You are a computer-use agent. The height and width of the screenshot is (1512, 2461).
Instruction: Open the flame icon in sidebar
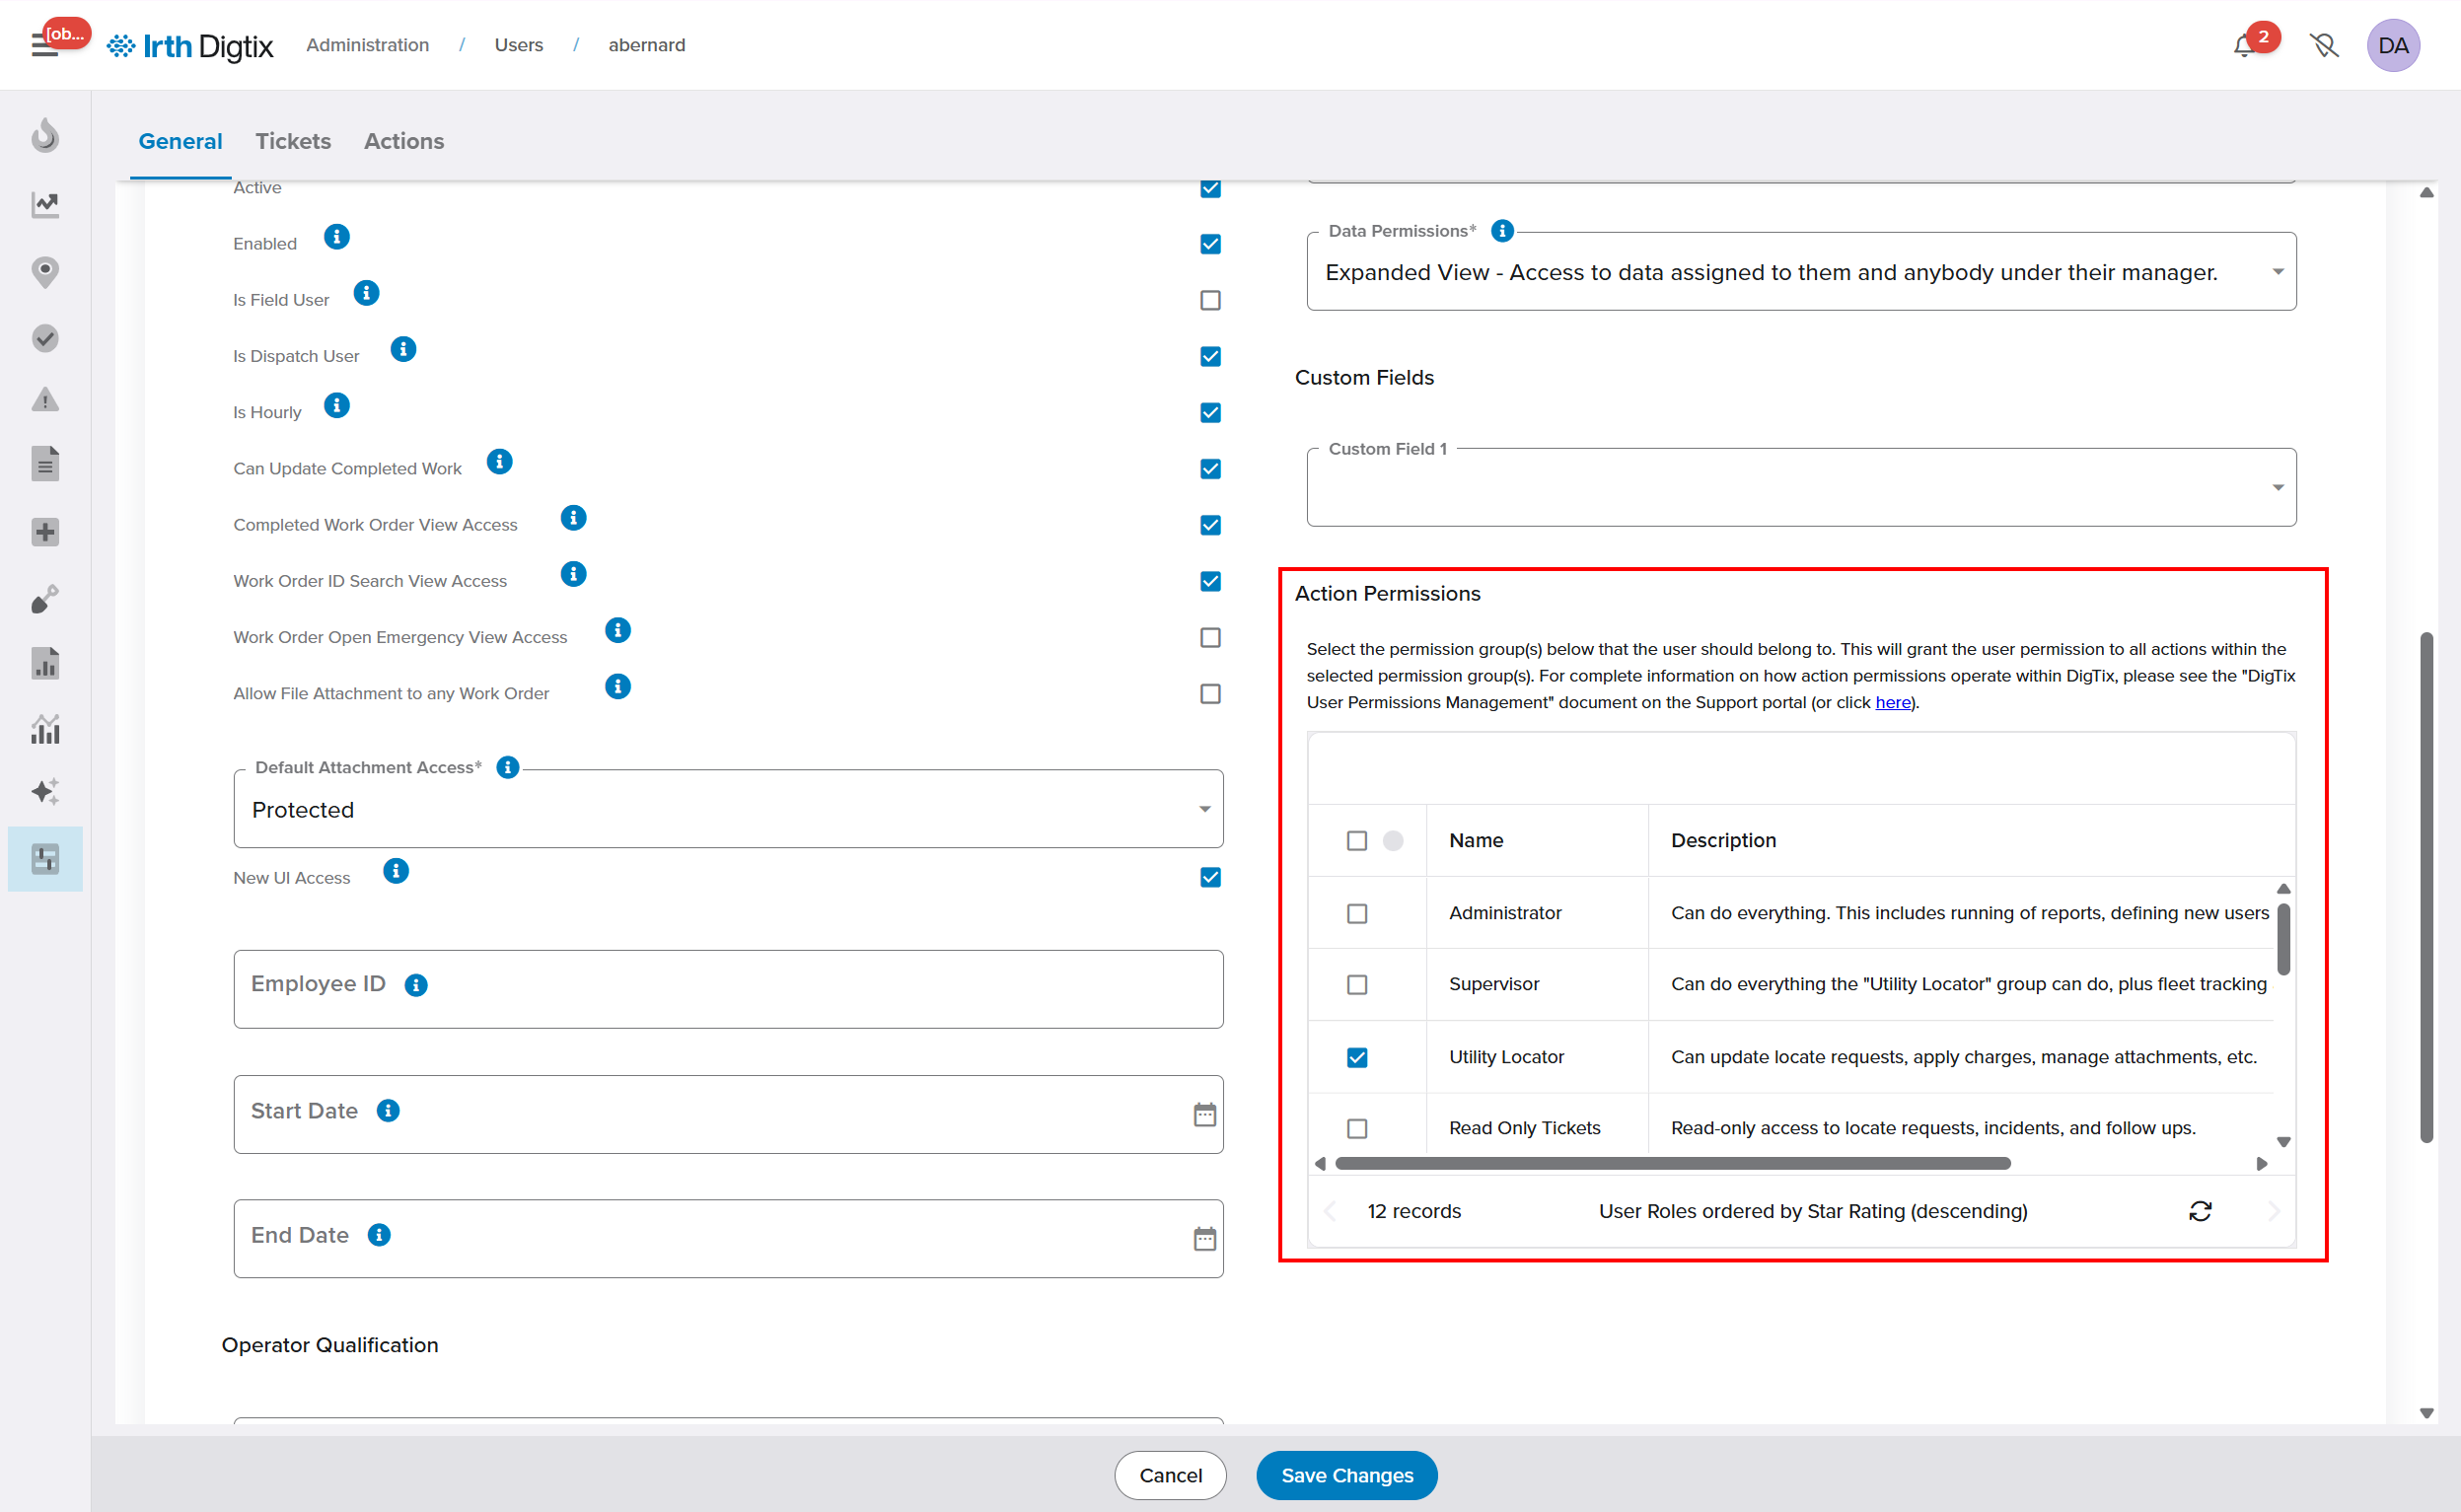pyautogui.click(x=45, y=135)
